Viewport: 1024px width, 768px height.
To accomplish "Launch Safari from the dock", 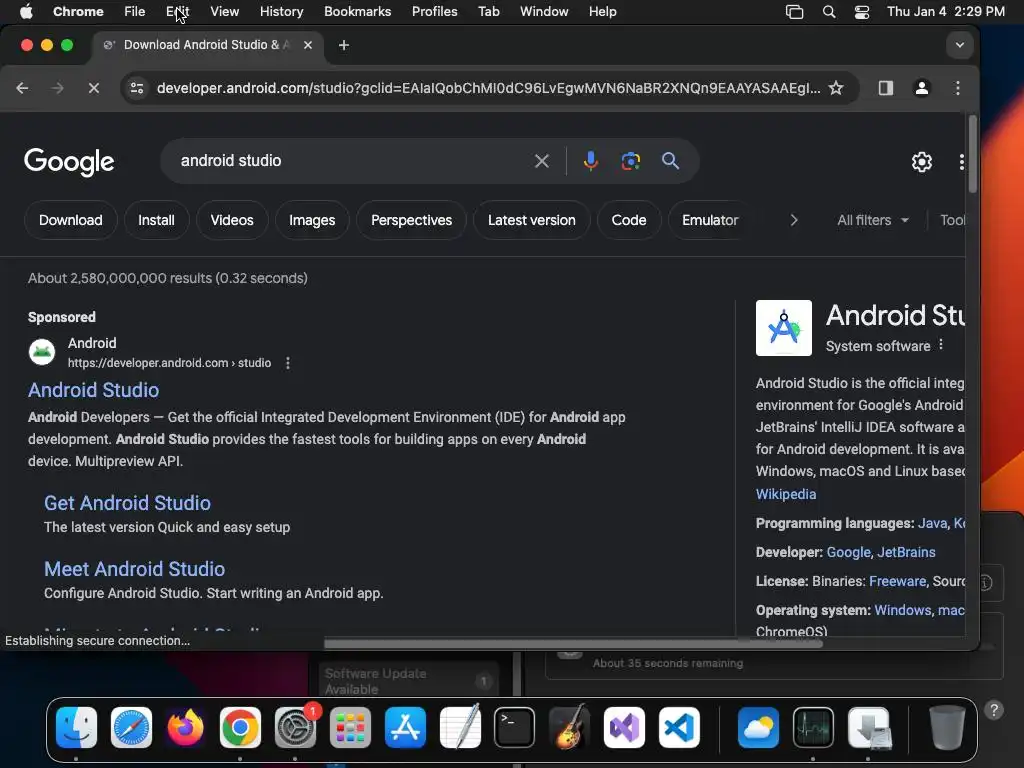I will pyautogui.click(x=131, y=728).
